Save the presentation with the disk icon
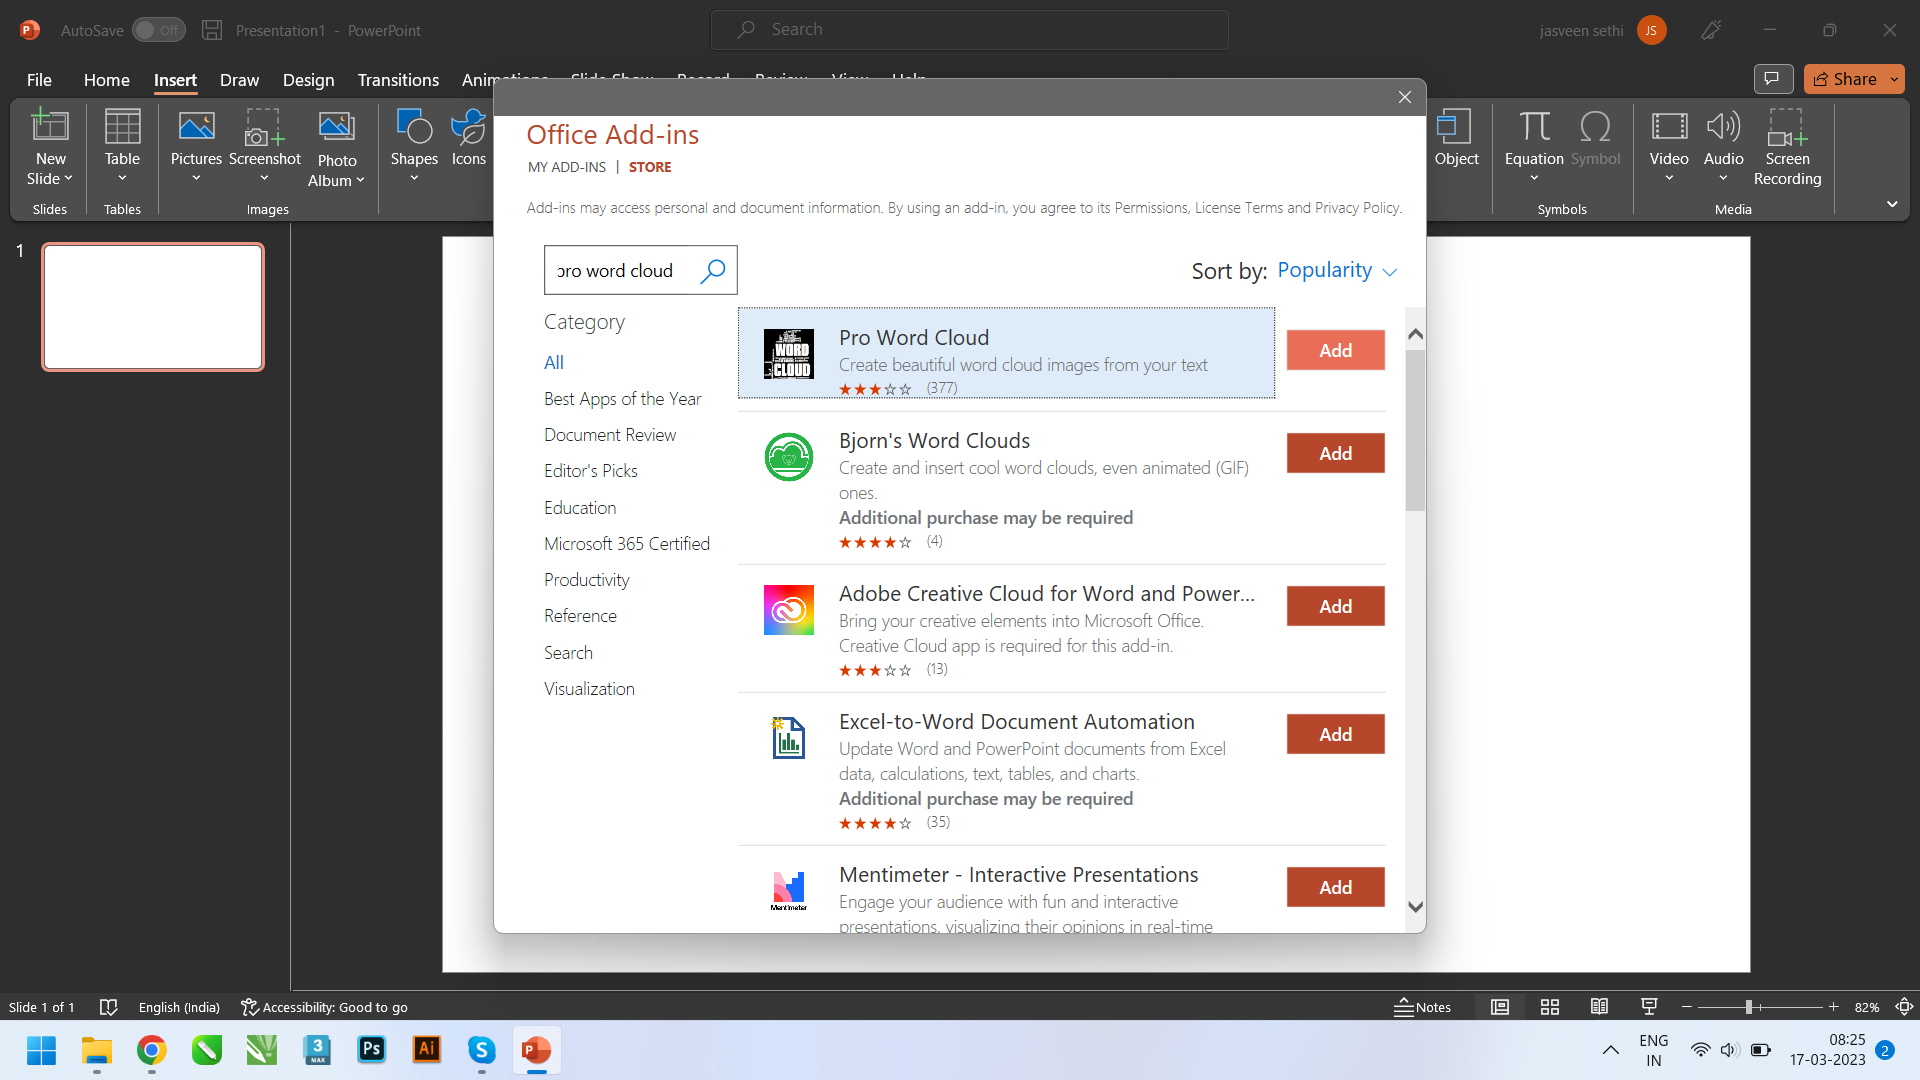This screenshot has width=1920, height=1080. (212, 30)
